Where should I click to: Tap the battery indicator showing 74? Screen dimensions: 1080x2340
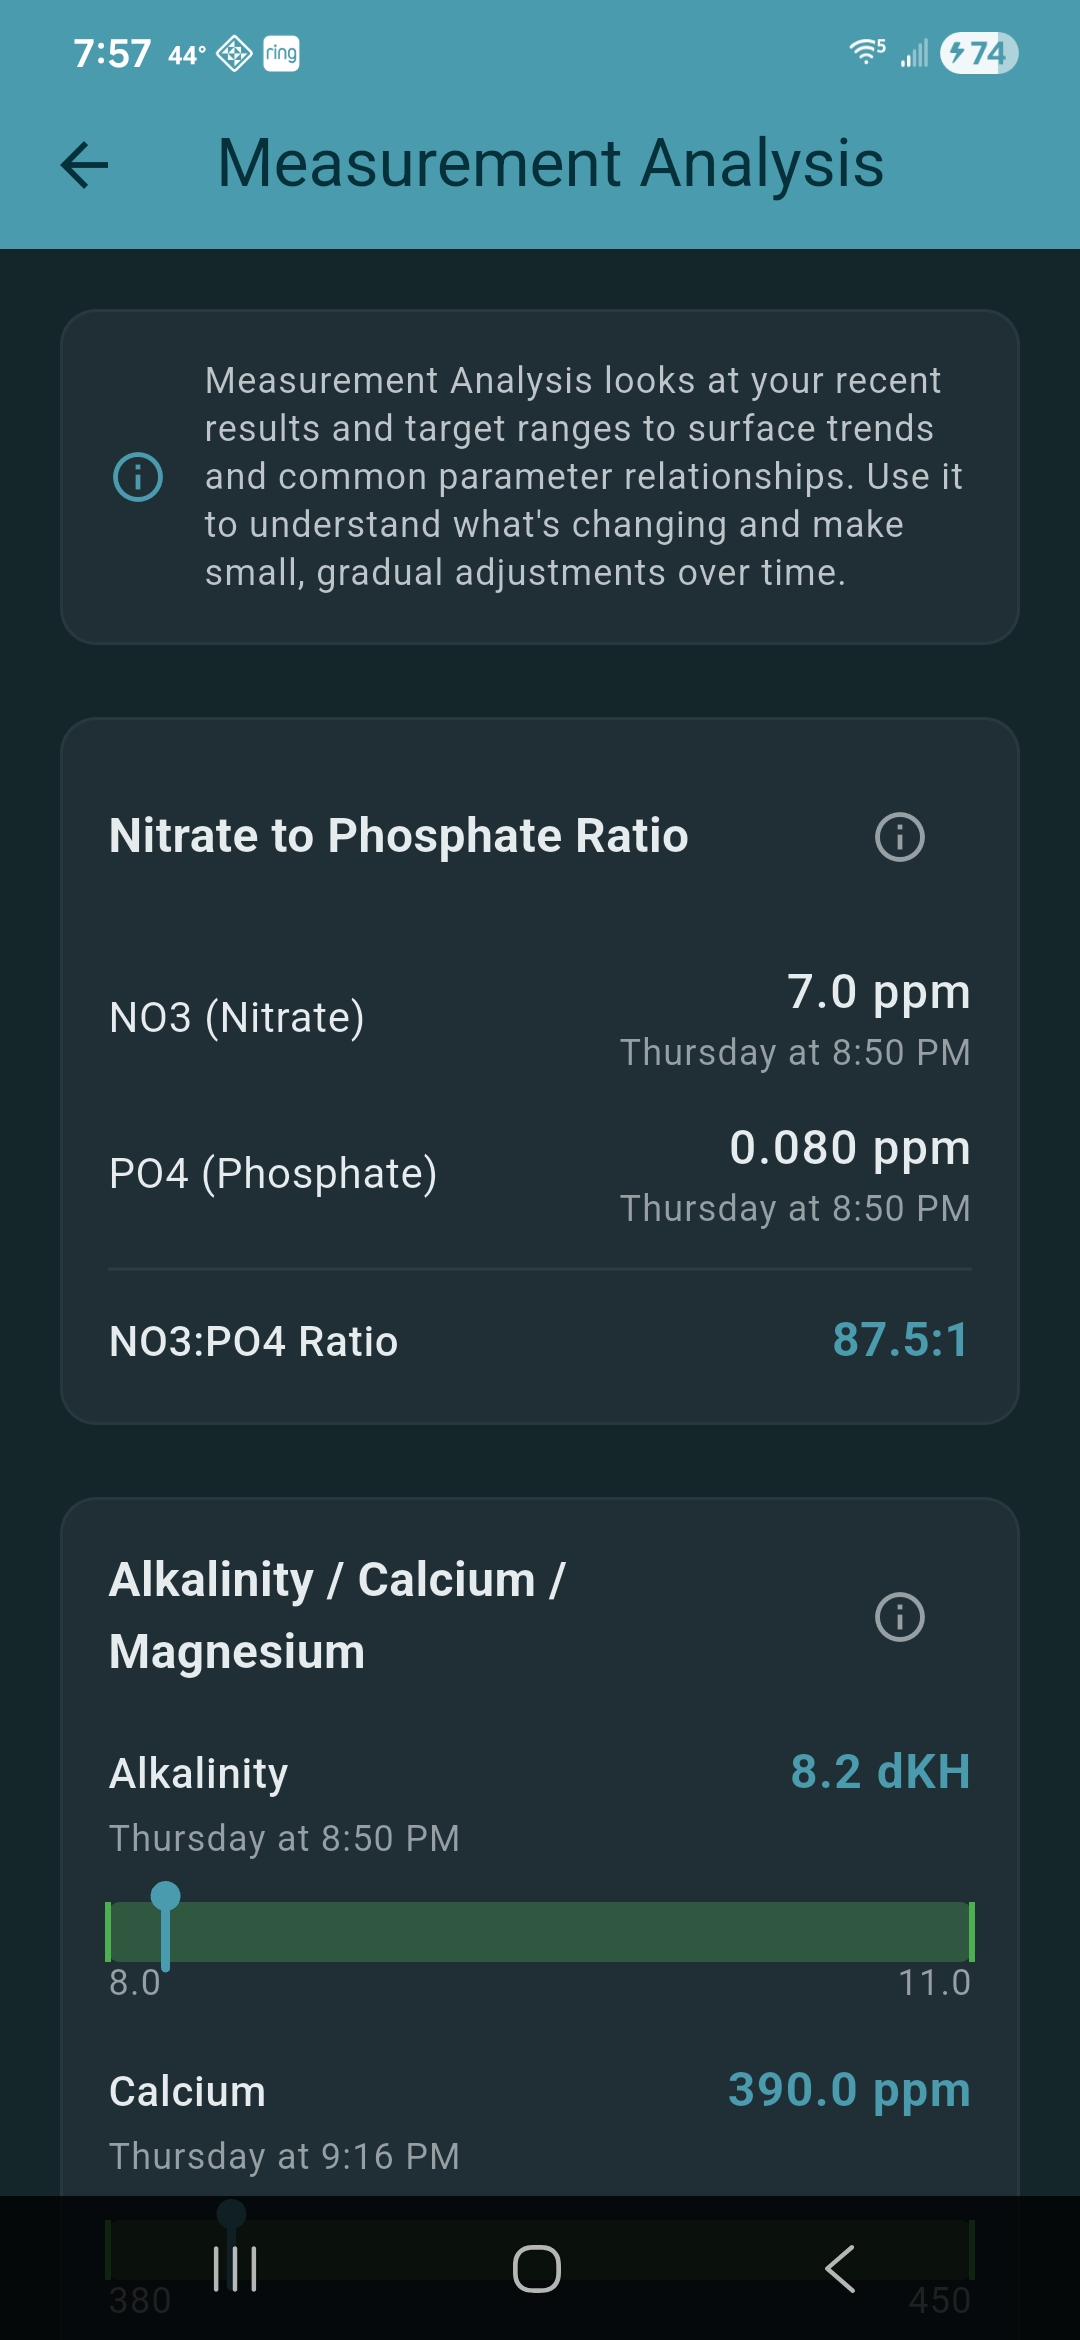pyautogui.click(x=978, y=53)
